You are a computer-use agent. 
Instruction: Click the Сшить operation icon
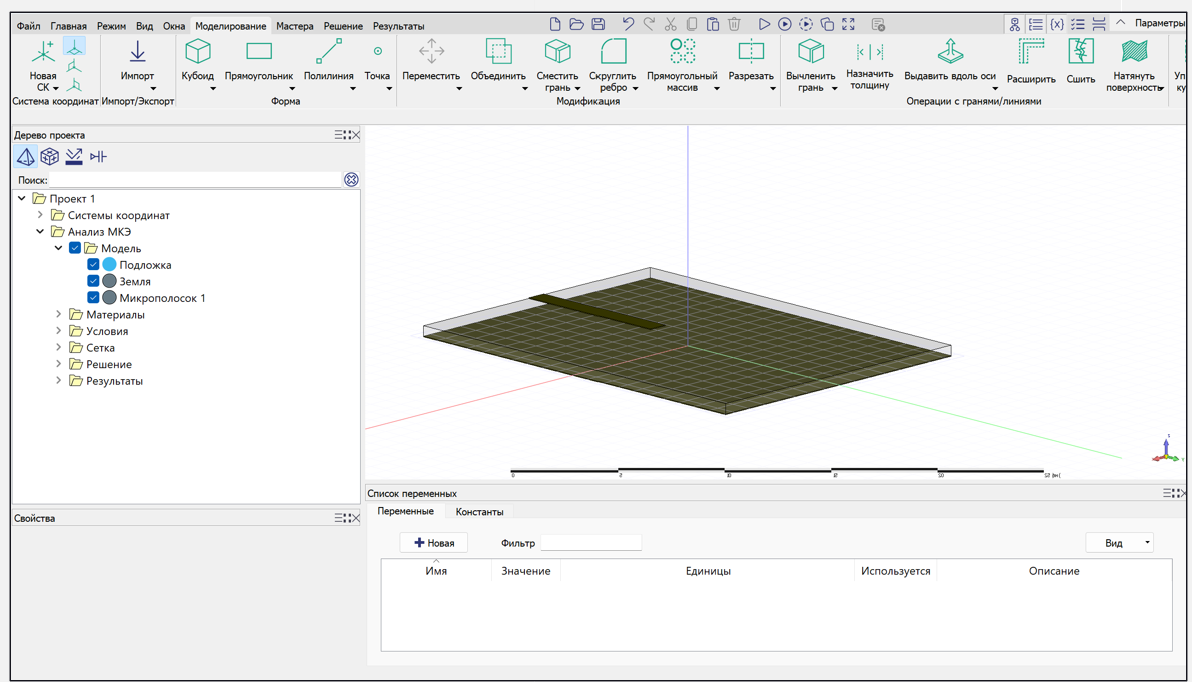click(1080, 60)
